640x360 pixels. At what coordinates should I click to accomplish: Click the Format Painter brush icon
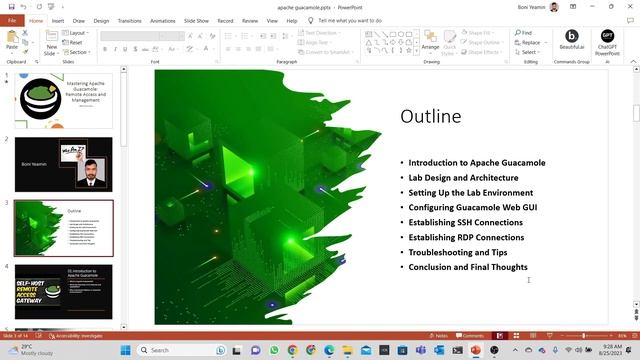point(25,52)
